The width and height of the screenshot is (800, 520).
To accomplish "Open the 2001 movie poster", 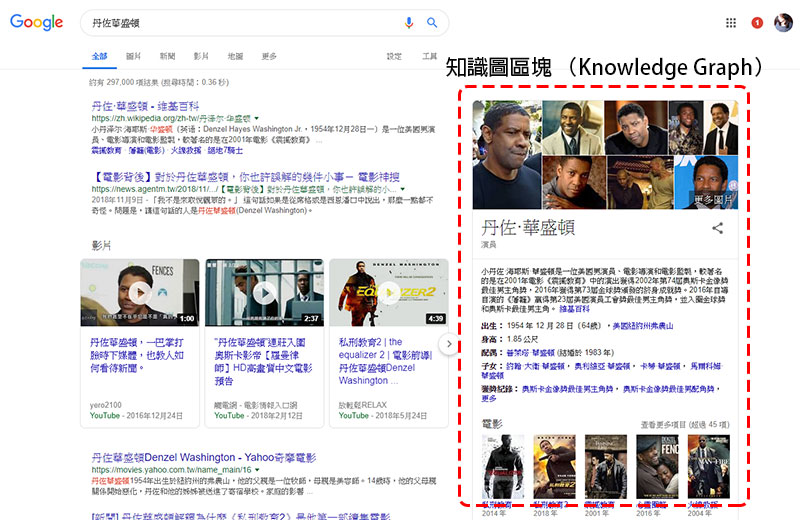I will (606, 466).
